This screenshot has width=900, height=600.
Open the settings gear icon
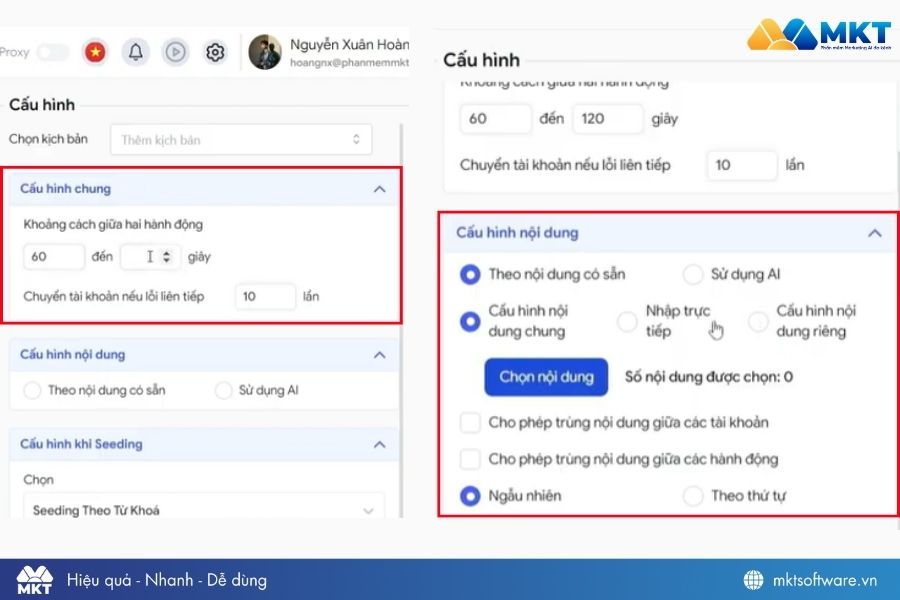215,52
